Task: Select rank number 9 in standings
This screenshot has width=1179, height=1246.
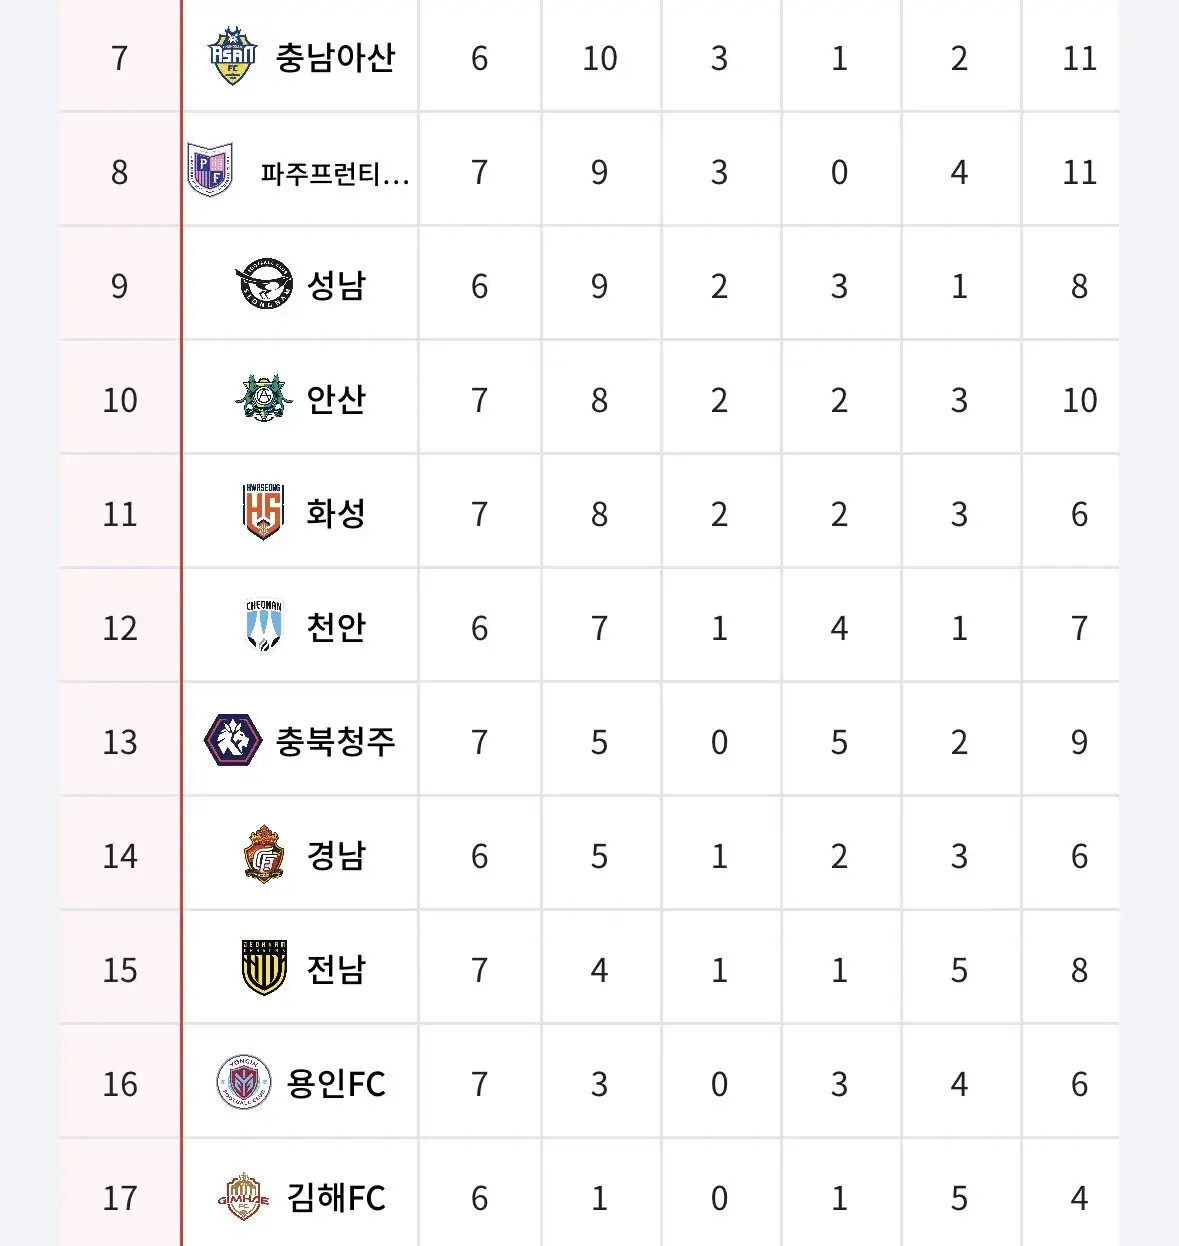Action: click(x=120, y=286)
